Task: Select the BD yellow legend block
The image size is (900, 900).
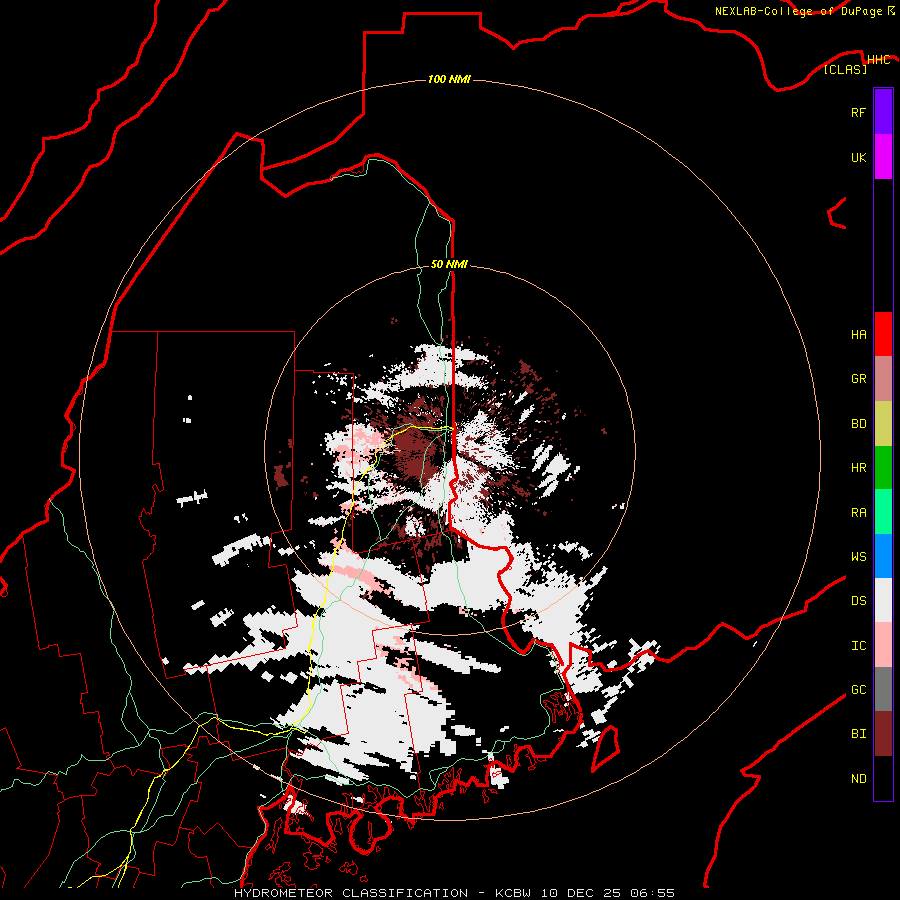Action: [883, 423]
